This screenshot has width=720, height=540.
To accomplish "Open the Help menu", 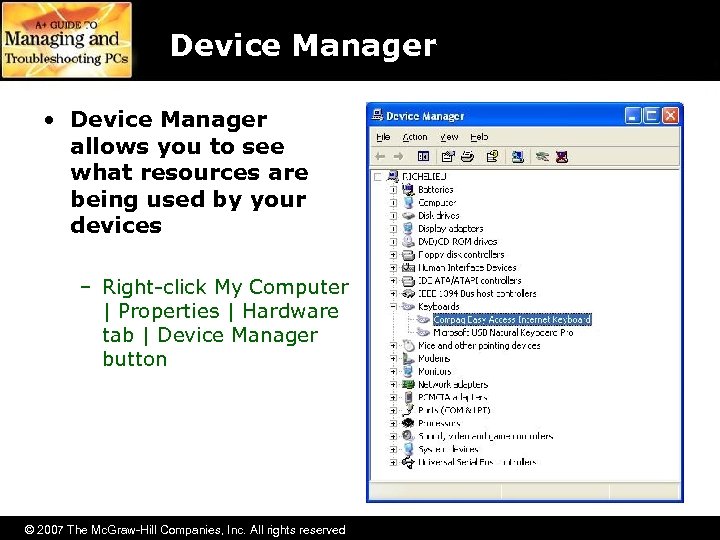I will pos(479,137).
